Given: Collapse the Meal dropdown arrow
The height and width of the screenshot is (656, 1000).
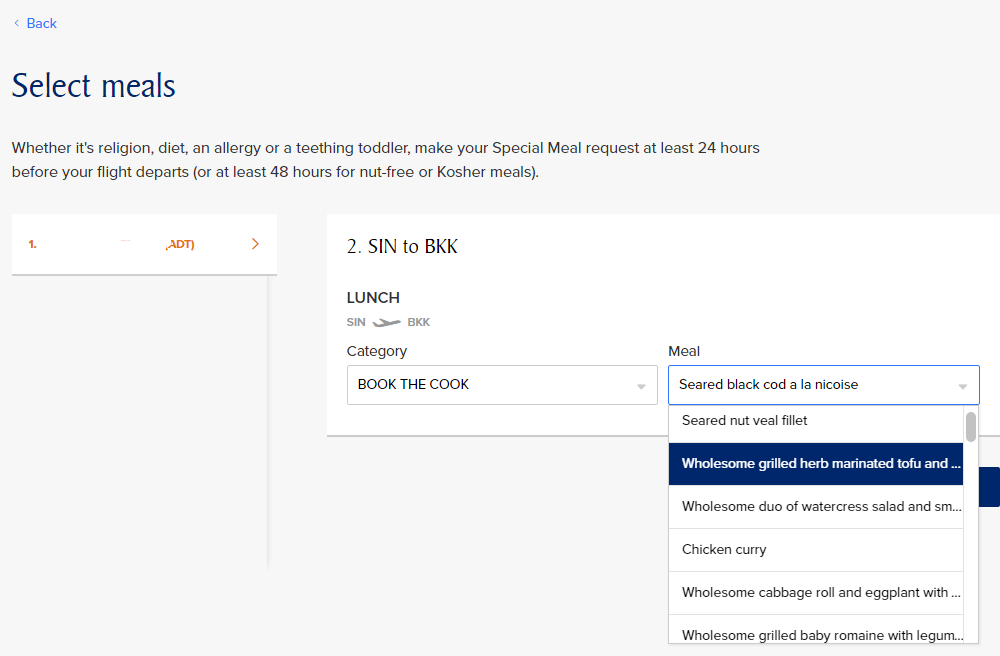Looking at the screenshot, I should pyautogui.click(x=962, y=386).
